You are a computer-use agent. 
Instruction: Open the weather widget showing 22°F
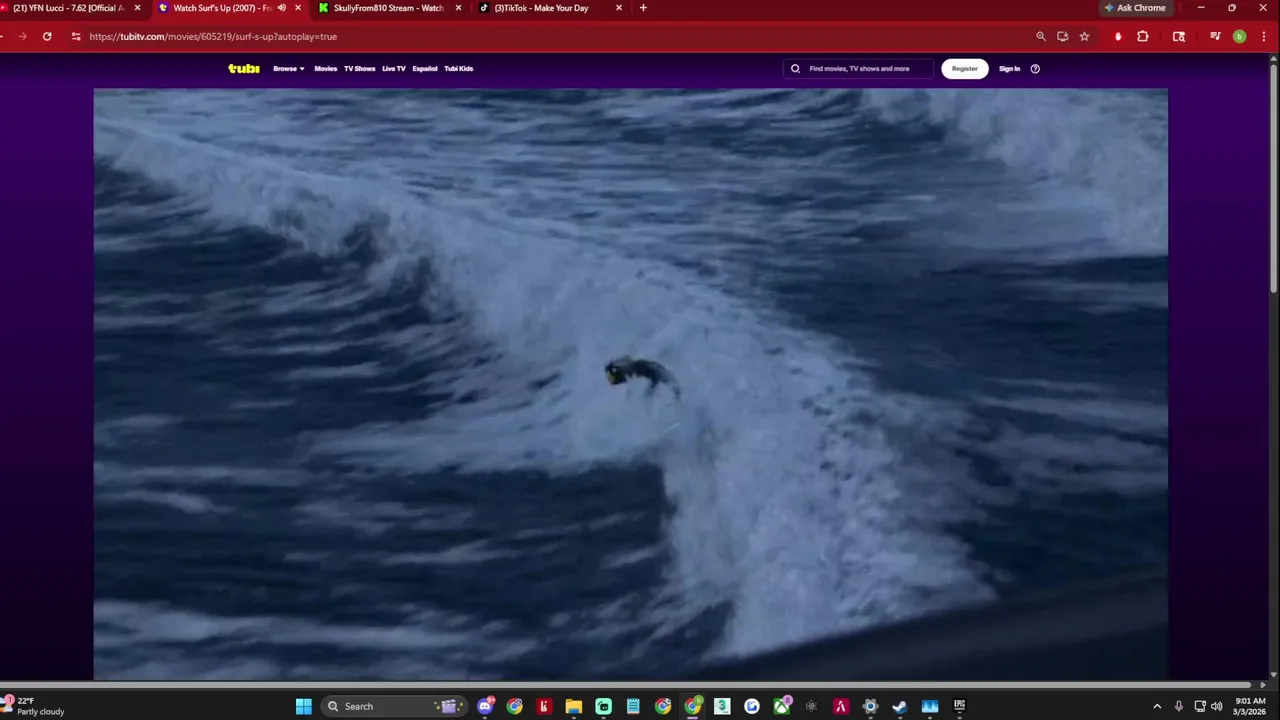point(34,706)
